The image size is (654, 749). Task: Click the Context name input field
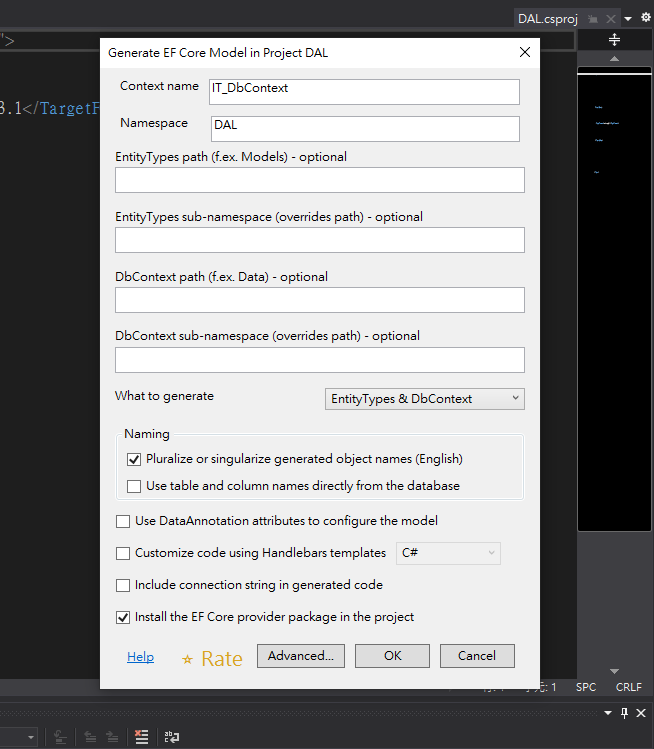point(364,92)
